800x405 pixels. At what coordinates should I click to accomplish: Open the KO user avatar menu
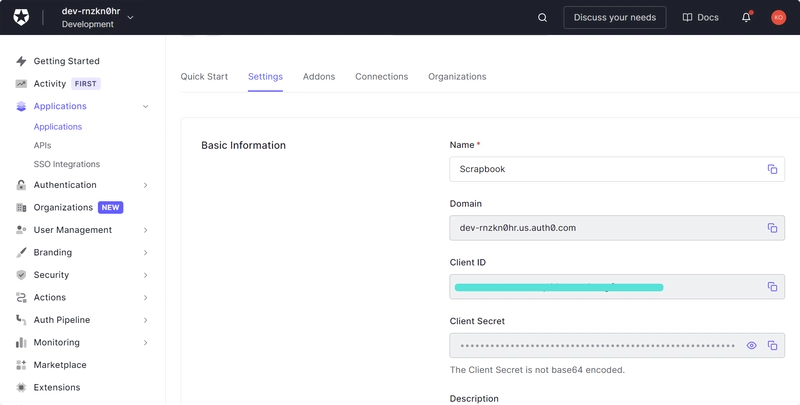tap(778, 17)
